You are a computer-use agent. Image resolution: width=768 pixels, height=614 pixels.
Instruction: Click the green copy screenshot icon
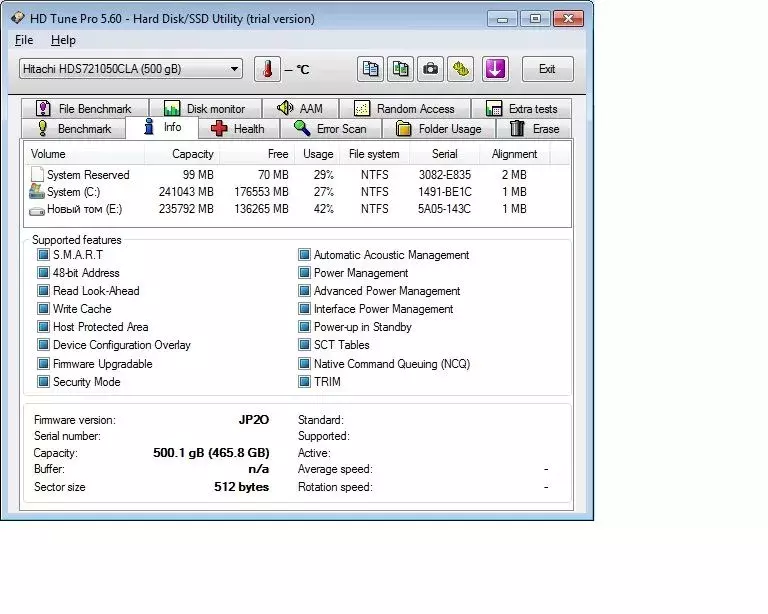point(400,69)
